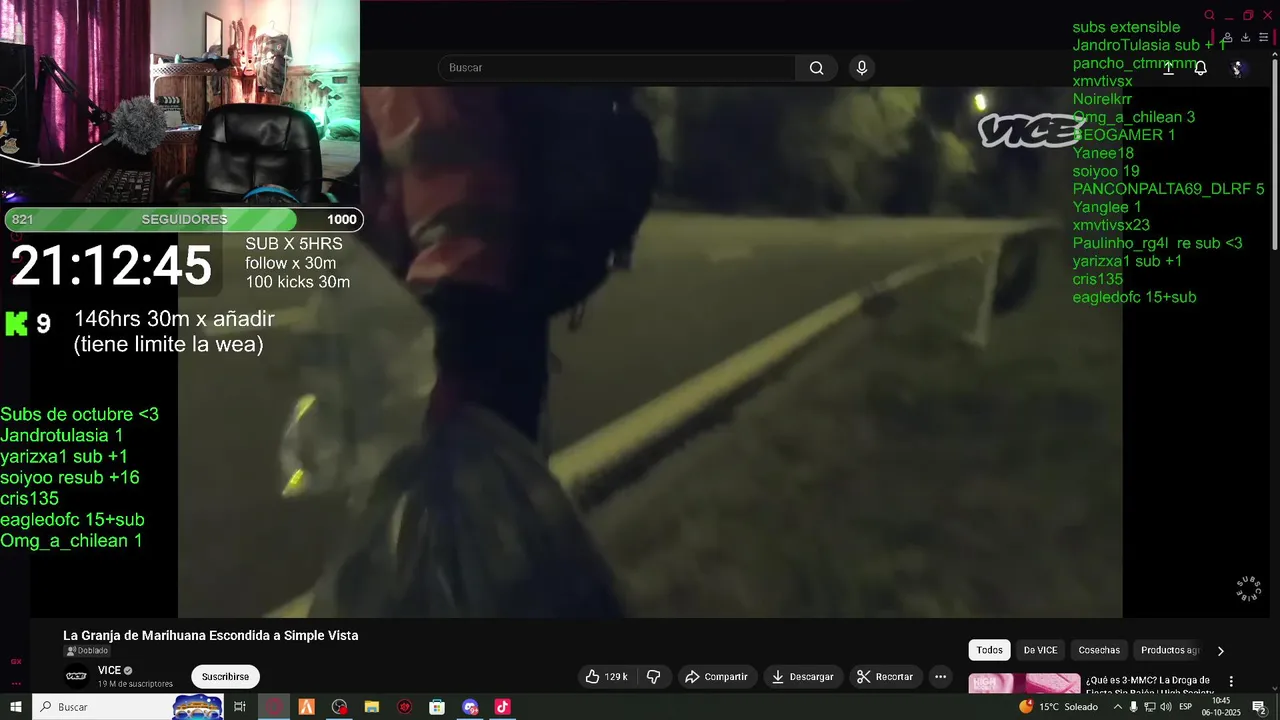
Task: Open the ¿Qué es 3-MMC? video thumbnail
Action: pos(1024,684)
